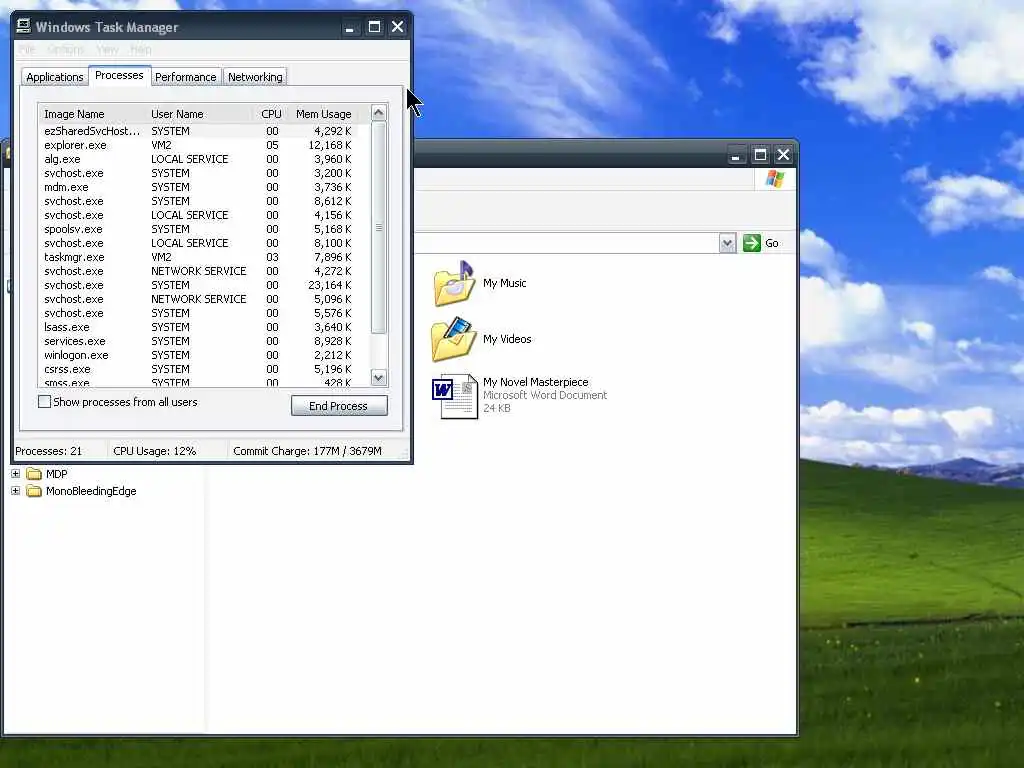The width and height of the screenshot is (1024, 768).
Task: Click the 8,612 K memory usage cell
Action: click(x=332, y=201)
